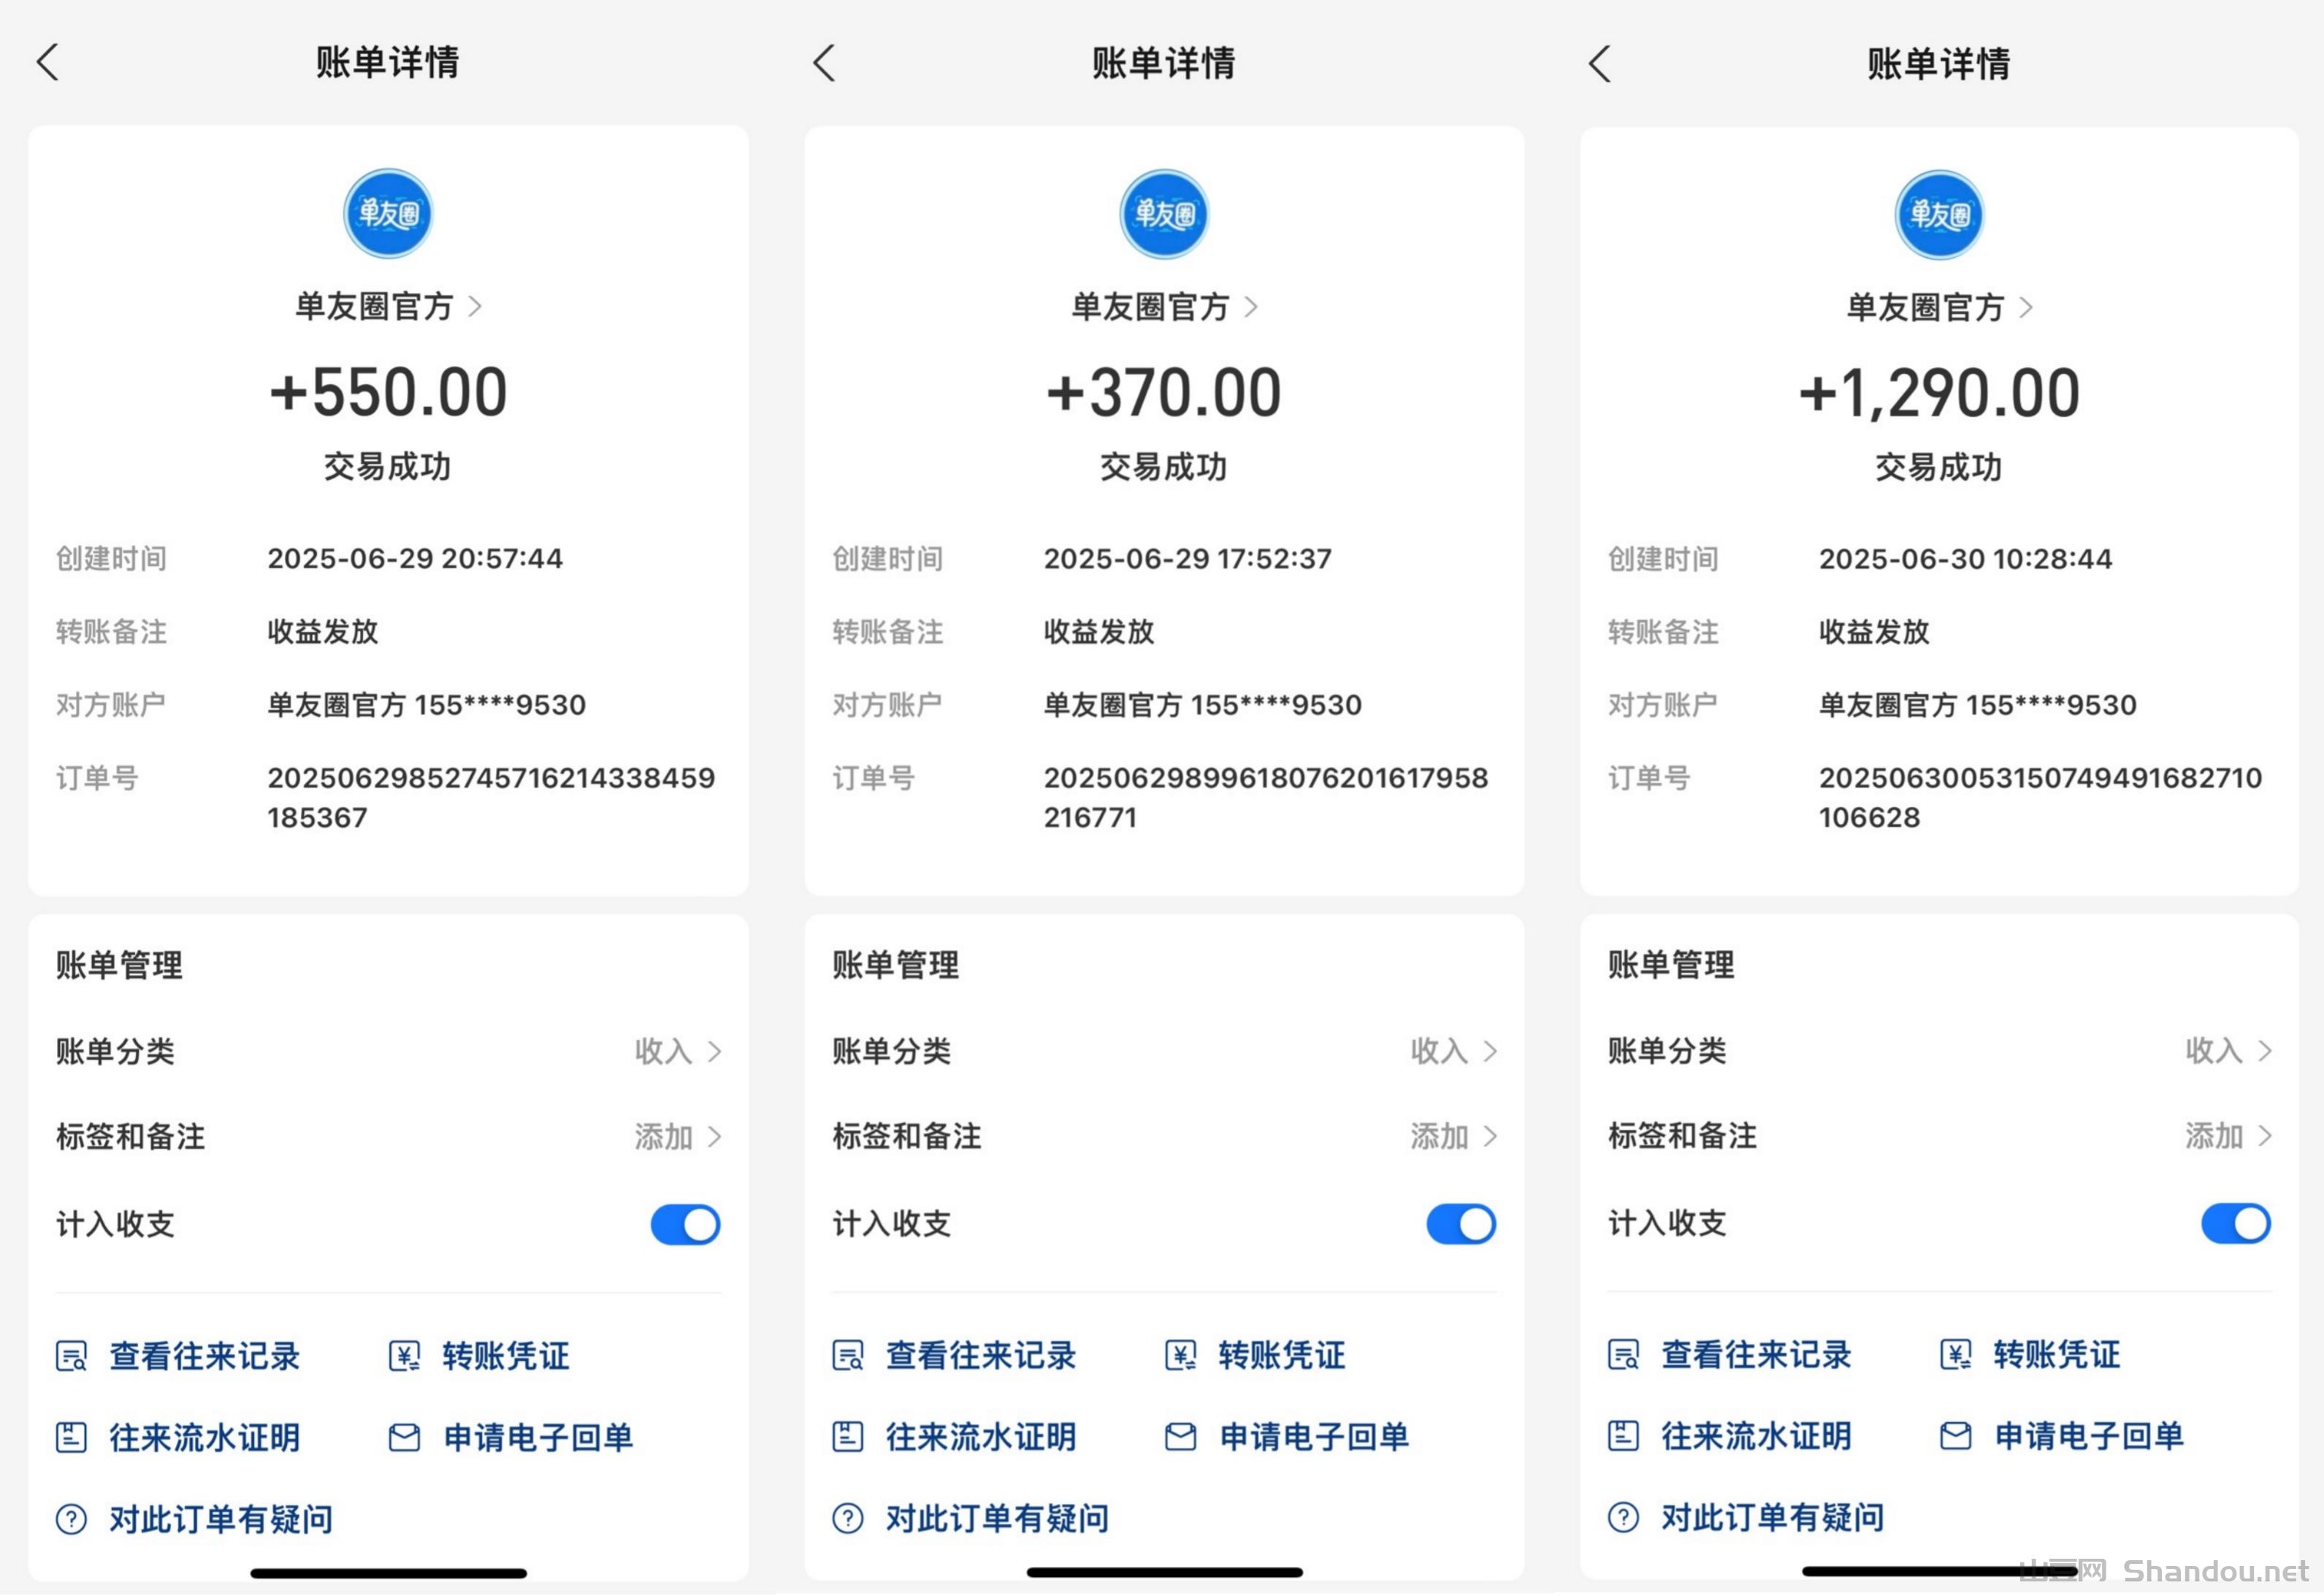Open 查看往来记录 icon in the +550.00 panel
Image resolution: width=2324 pixels, height=1596 pixels.
[x=71, y=1357]
